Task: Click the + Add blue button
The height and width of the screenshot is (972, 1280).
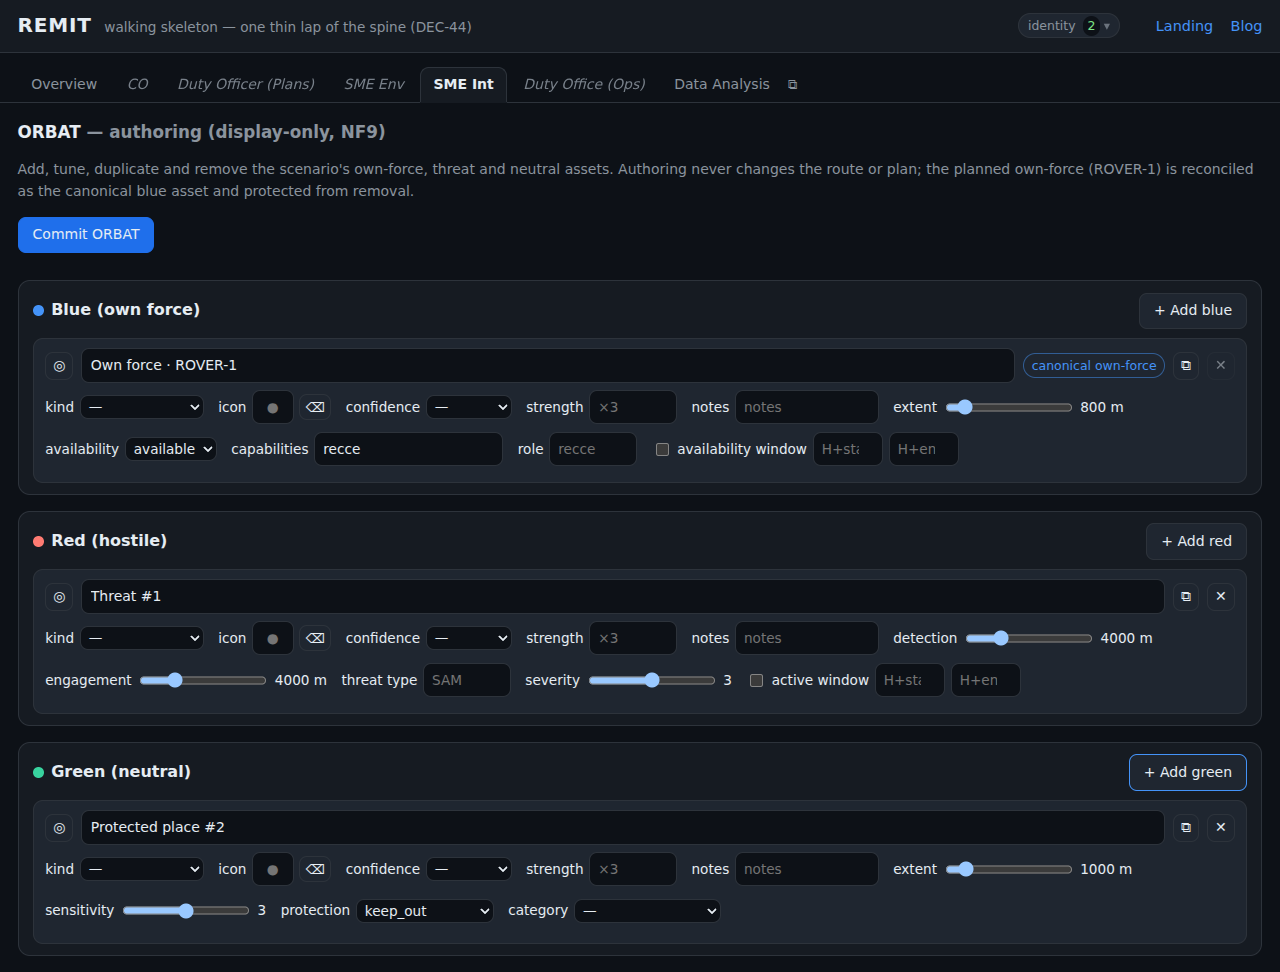Action: 1193,311
